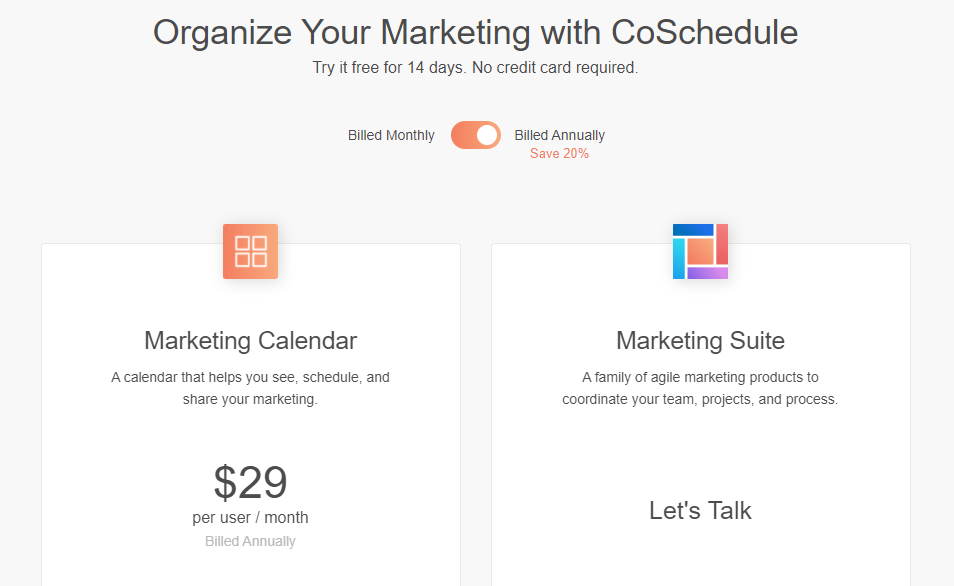Click the Let's Talk text
Screen dimensions: 954x586
tap(700, 510)
